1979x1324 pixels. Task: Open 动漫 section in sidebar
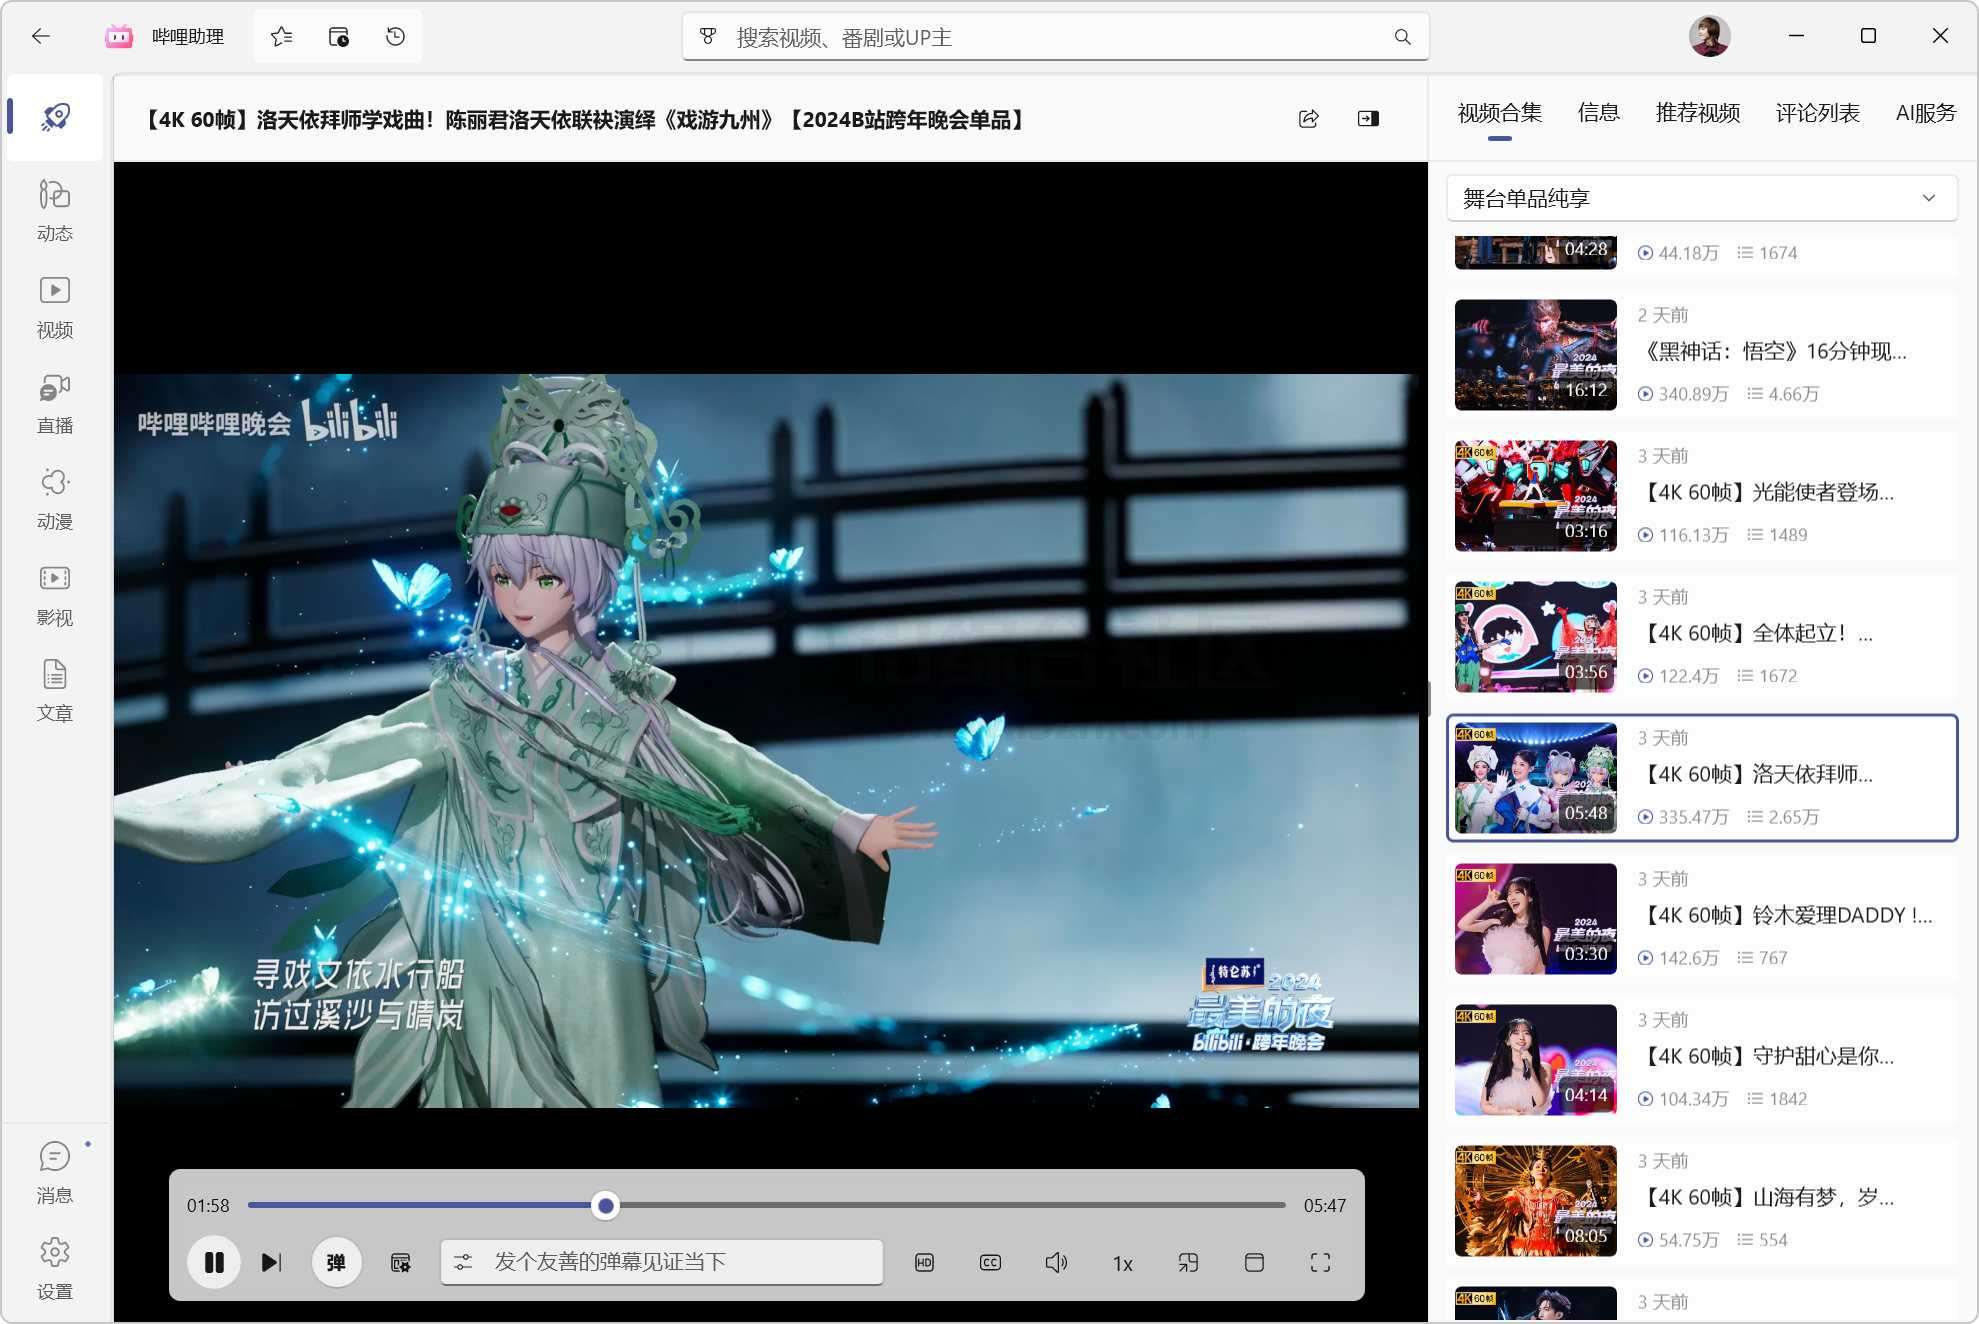tap(55, 499)
